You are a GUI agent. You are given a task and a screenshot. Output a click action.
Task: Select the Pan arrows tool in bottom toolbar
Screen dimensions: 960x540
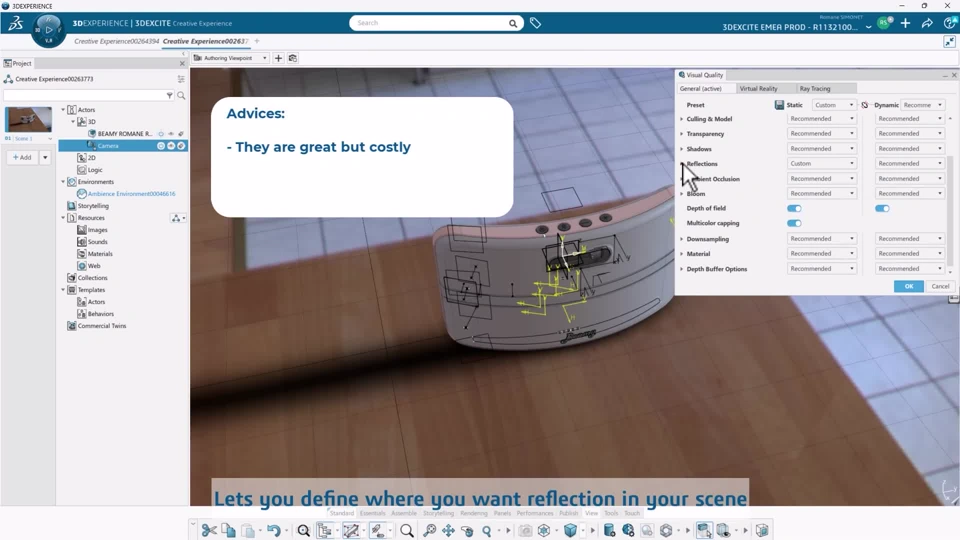pyautogui.click(x=448, y=530)
